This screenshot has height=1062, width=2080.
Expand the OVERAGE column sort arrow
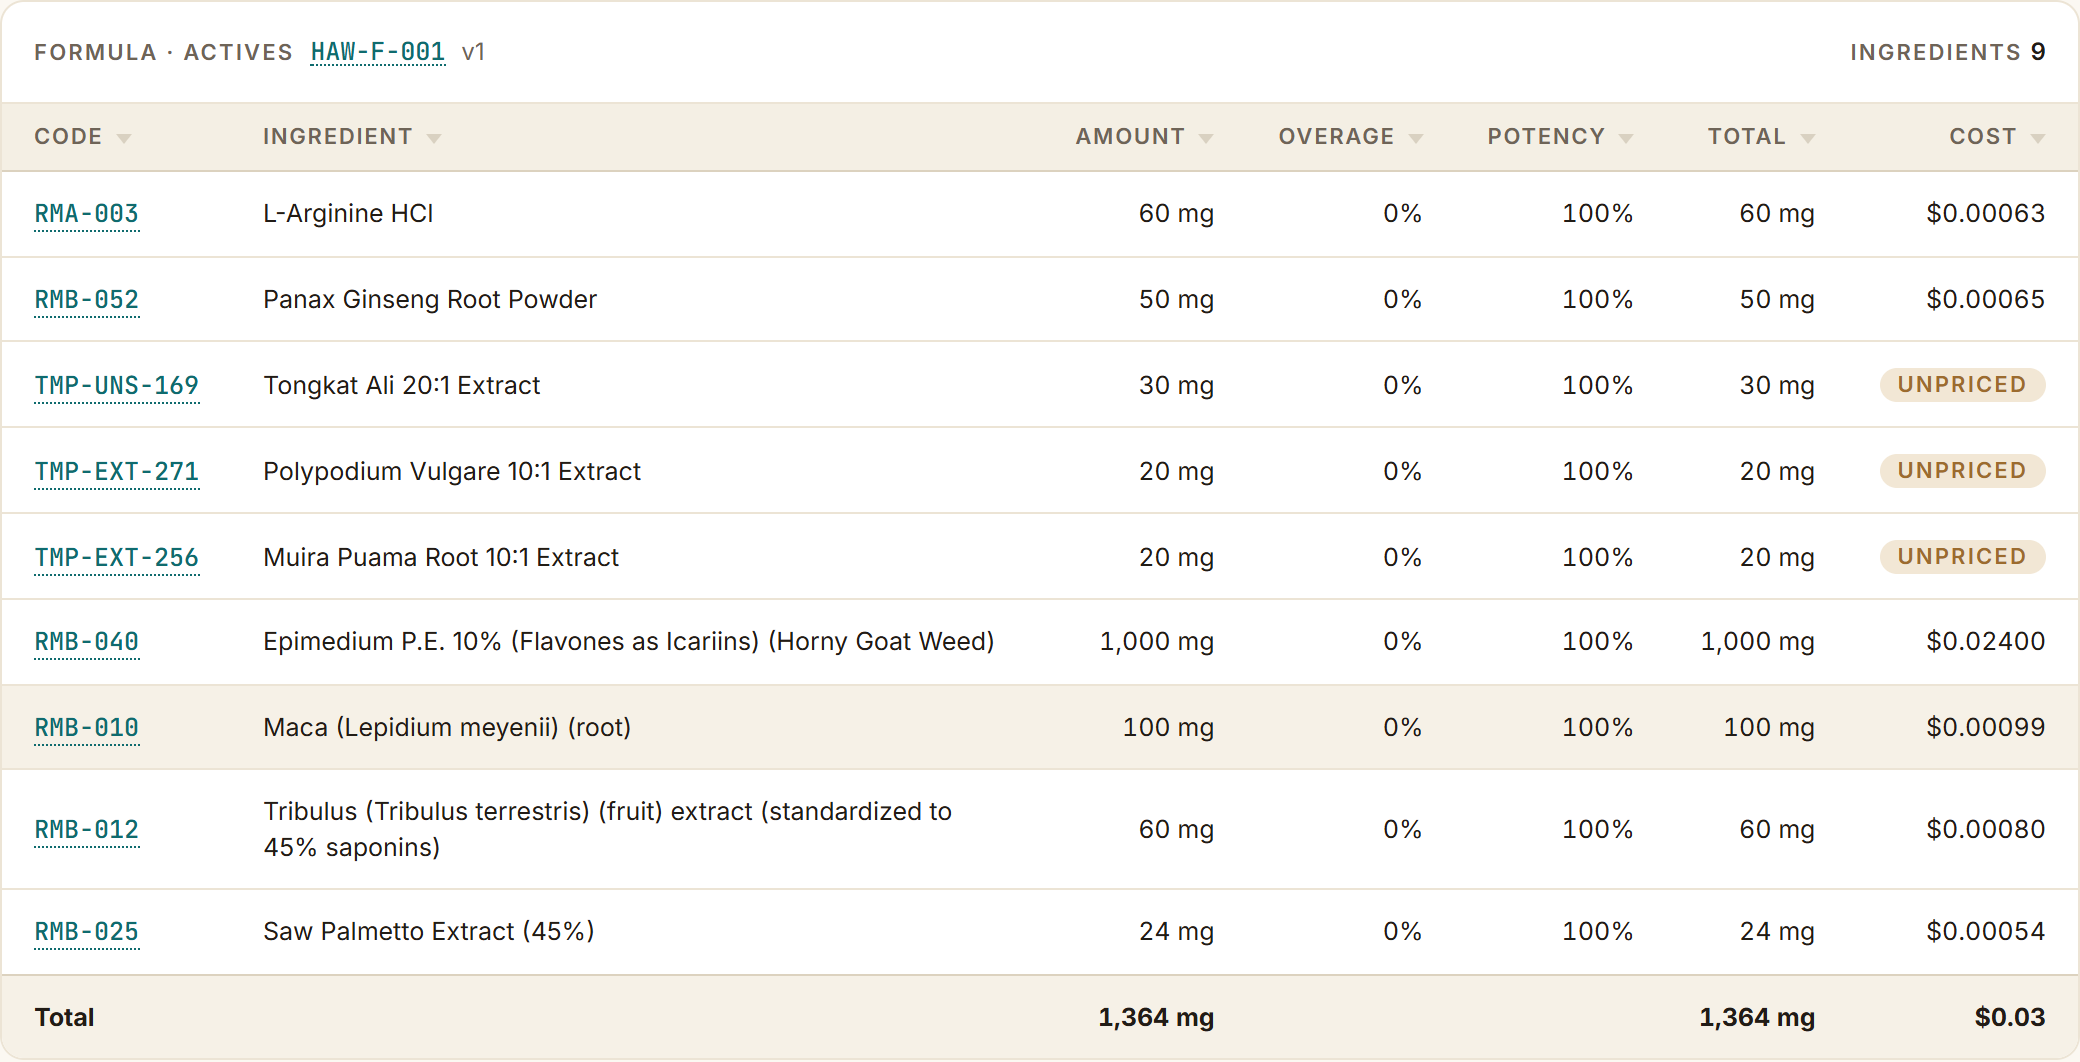(x=1416, y=138)
